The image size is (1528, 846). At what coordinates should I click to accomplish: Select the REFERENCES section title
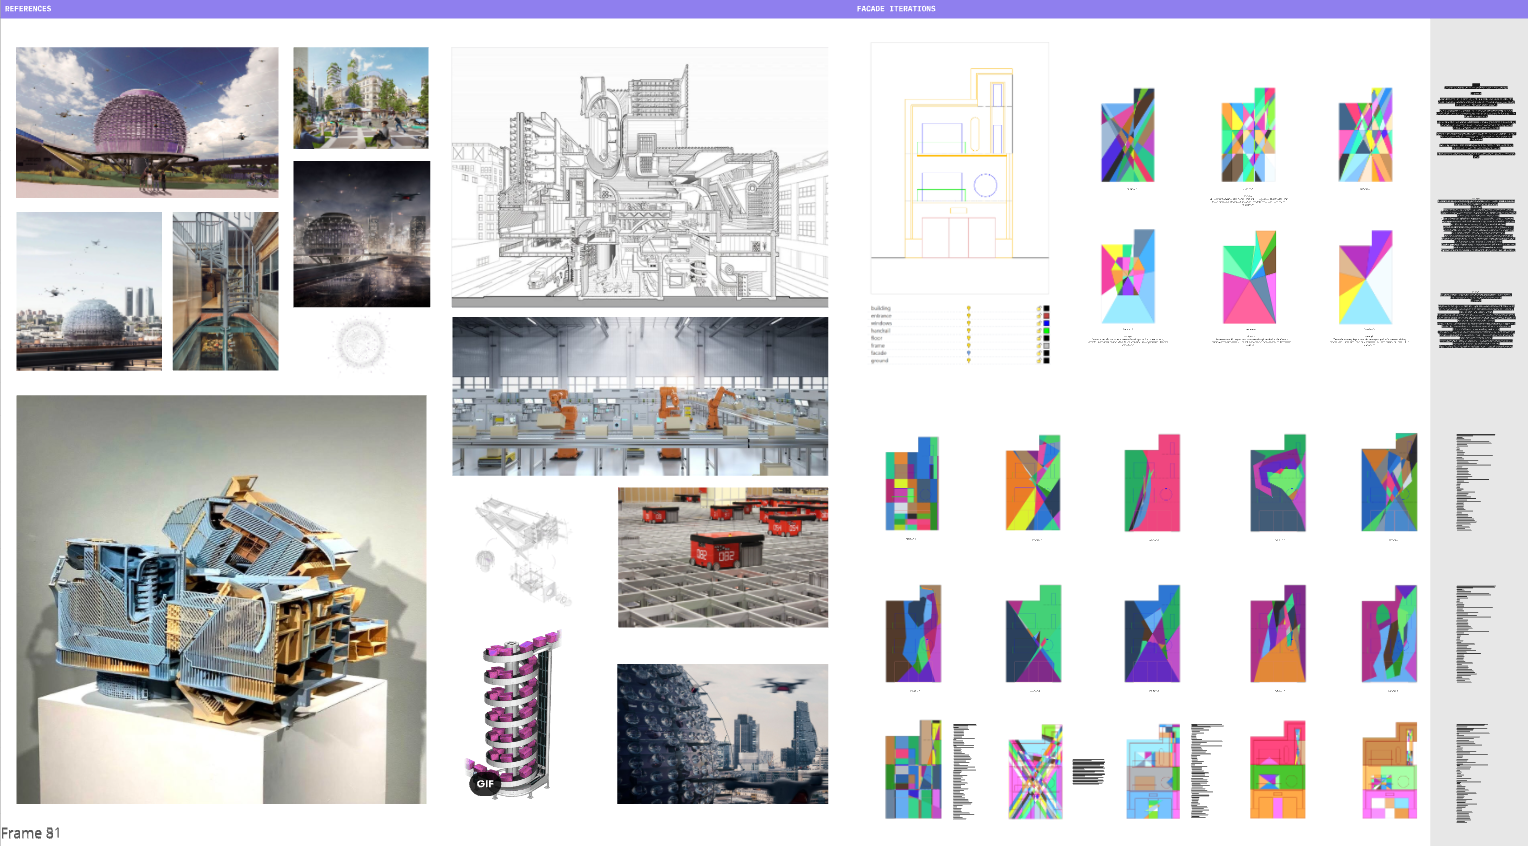tap(28, 9)
